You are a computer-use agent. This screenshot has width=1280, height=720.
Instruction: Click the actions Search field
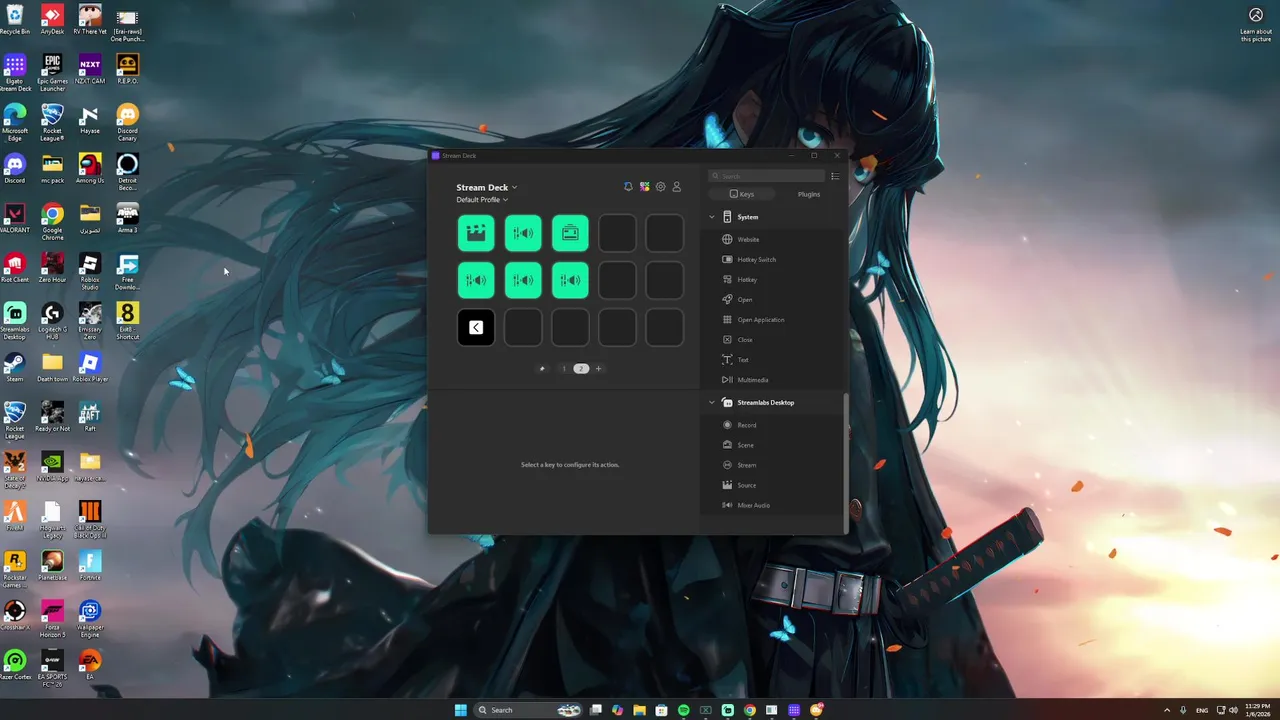coord(767,176)
